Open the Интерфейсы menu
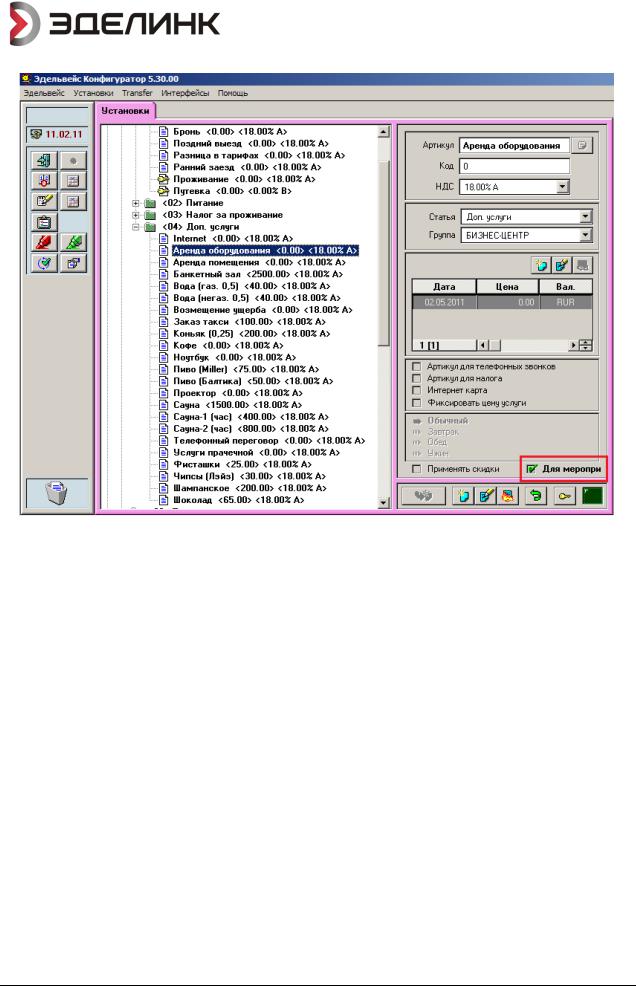 185,93
